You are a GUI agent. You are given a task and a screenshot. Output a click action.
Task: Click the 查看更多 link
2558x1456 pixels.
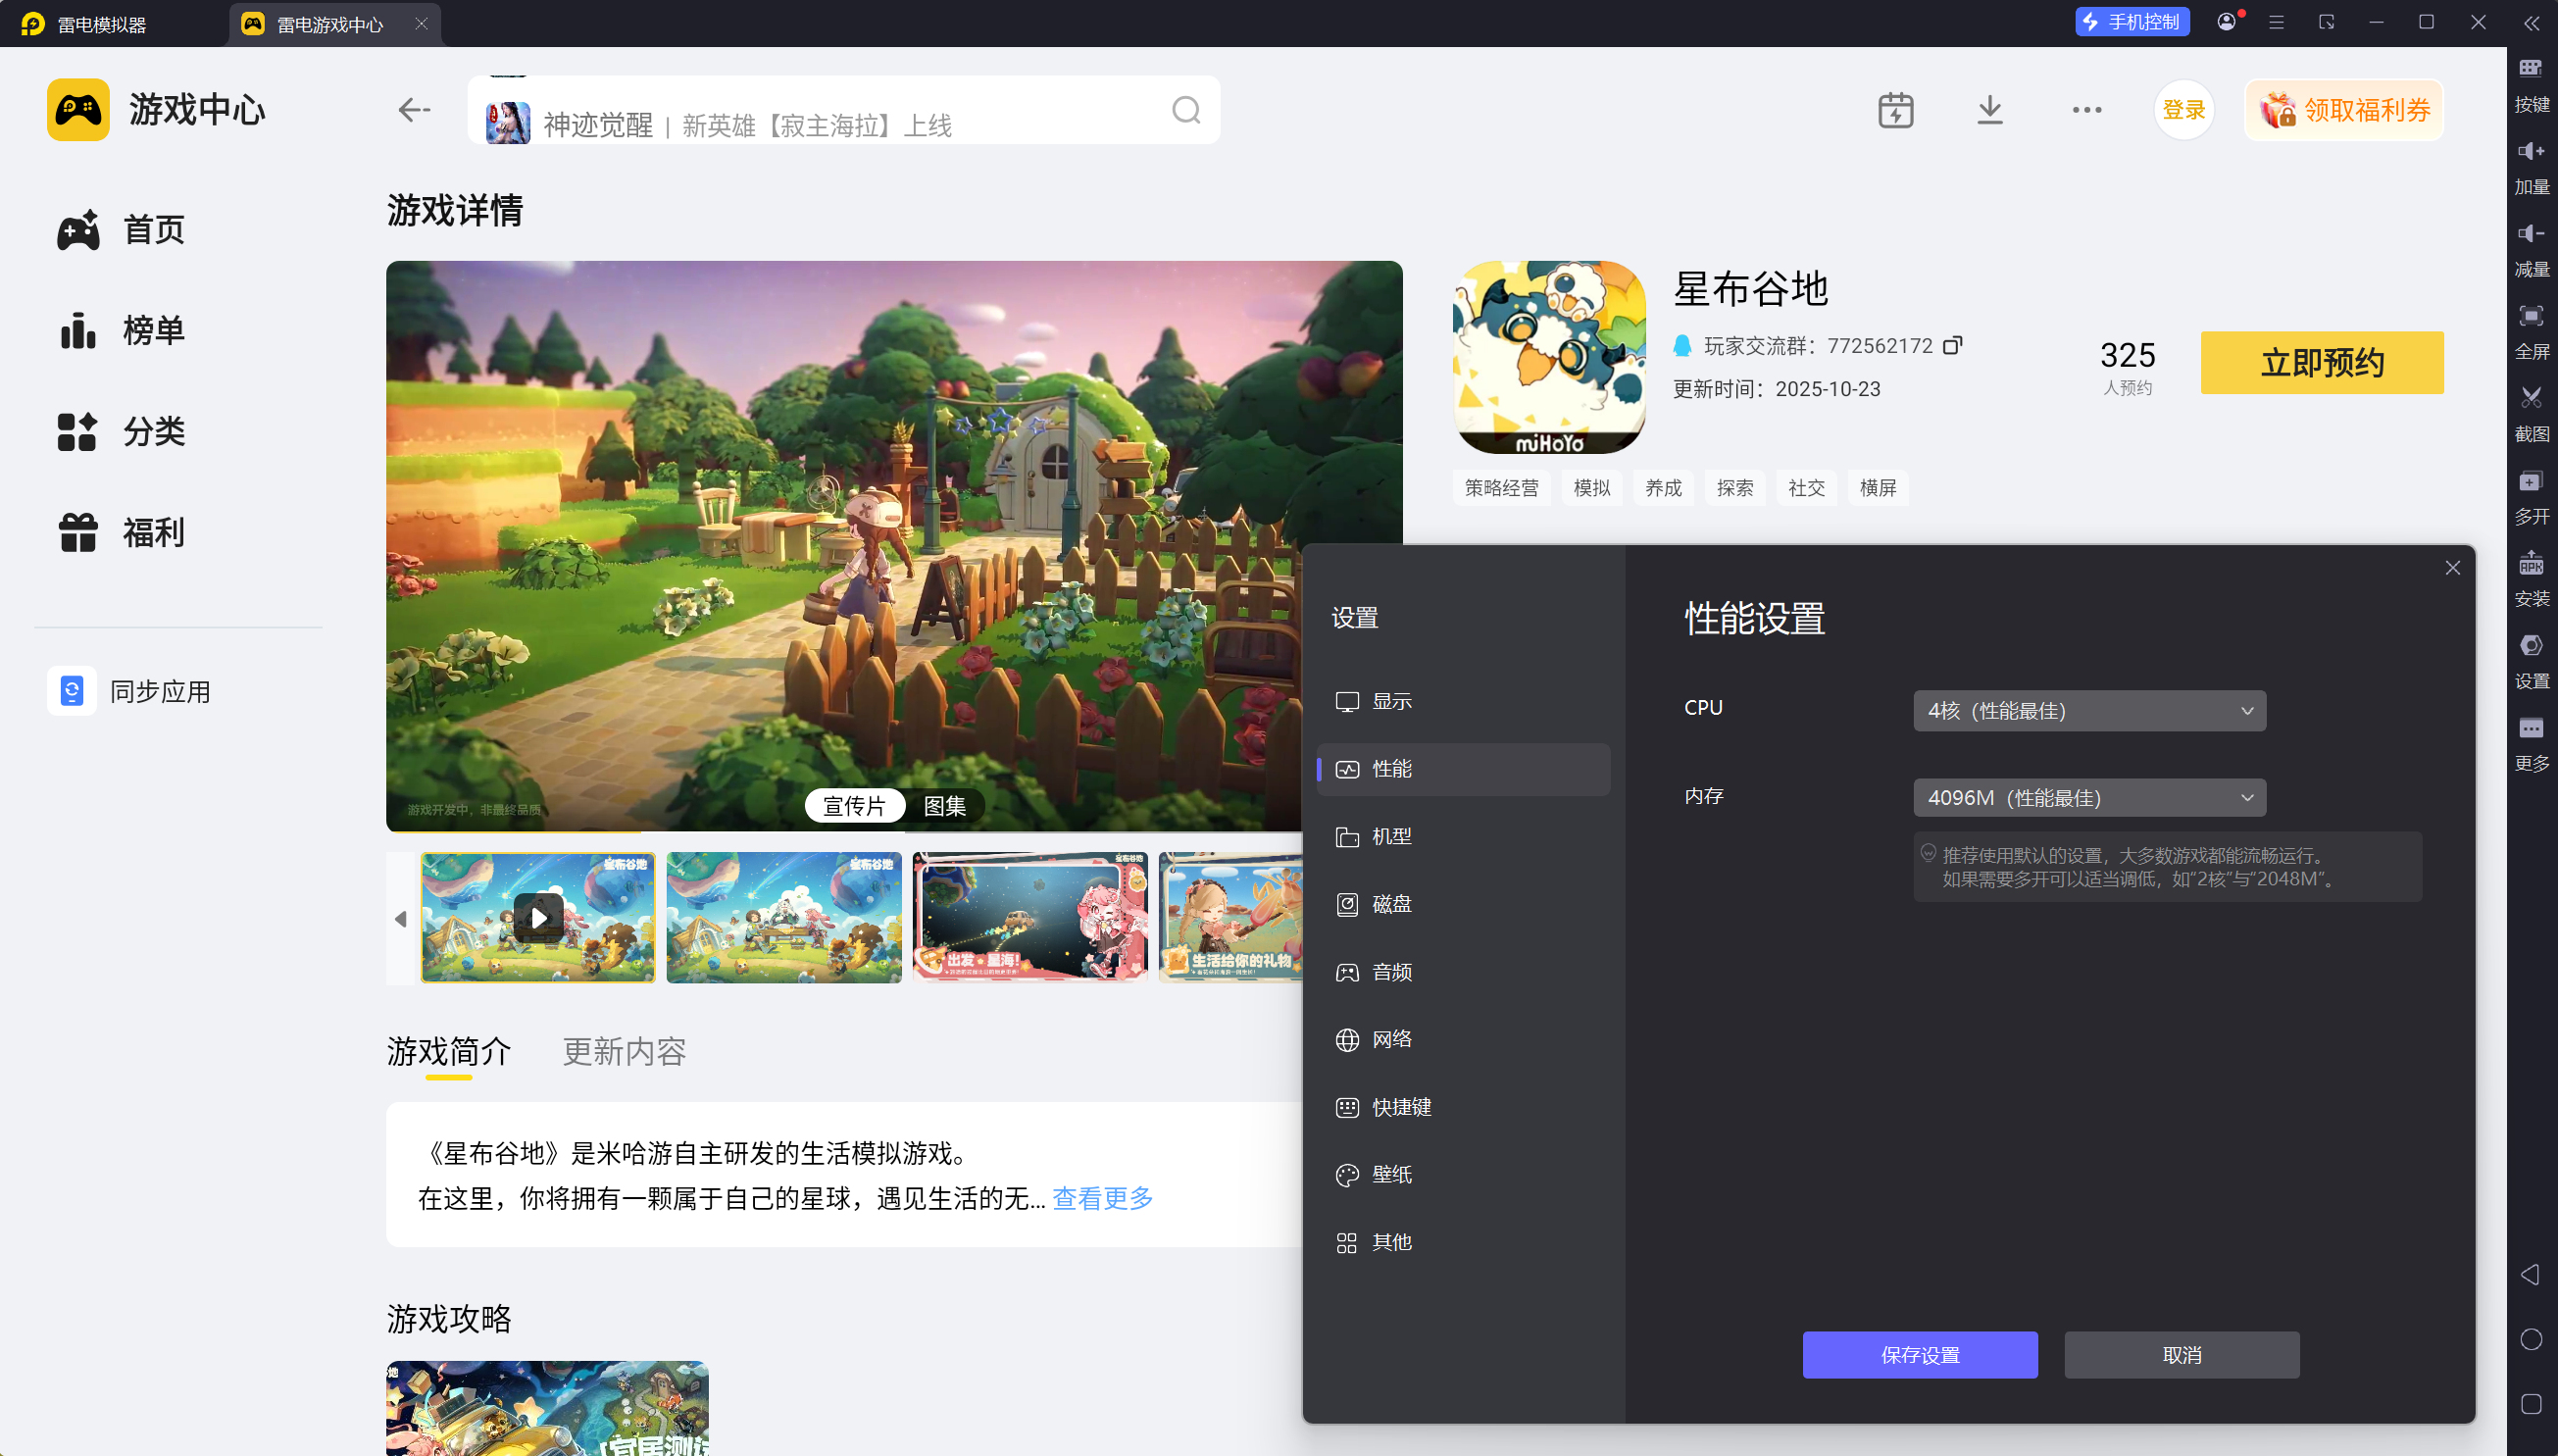1102,1198
